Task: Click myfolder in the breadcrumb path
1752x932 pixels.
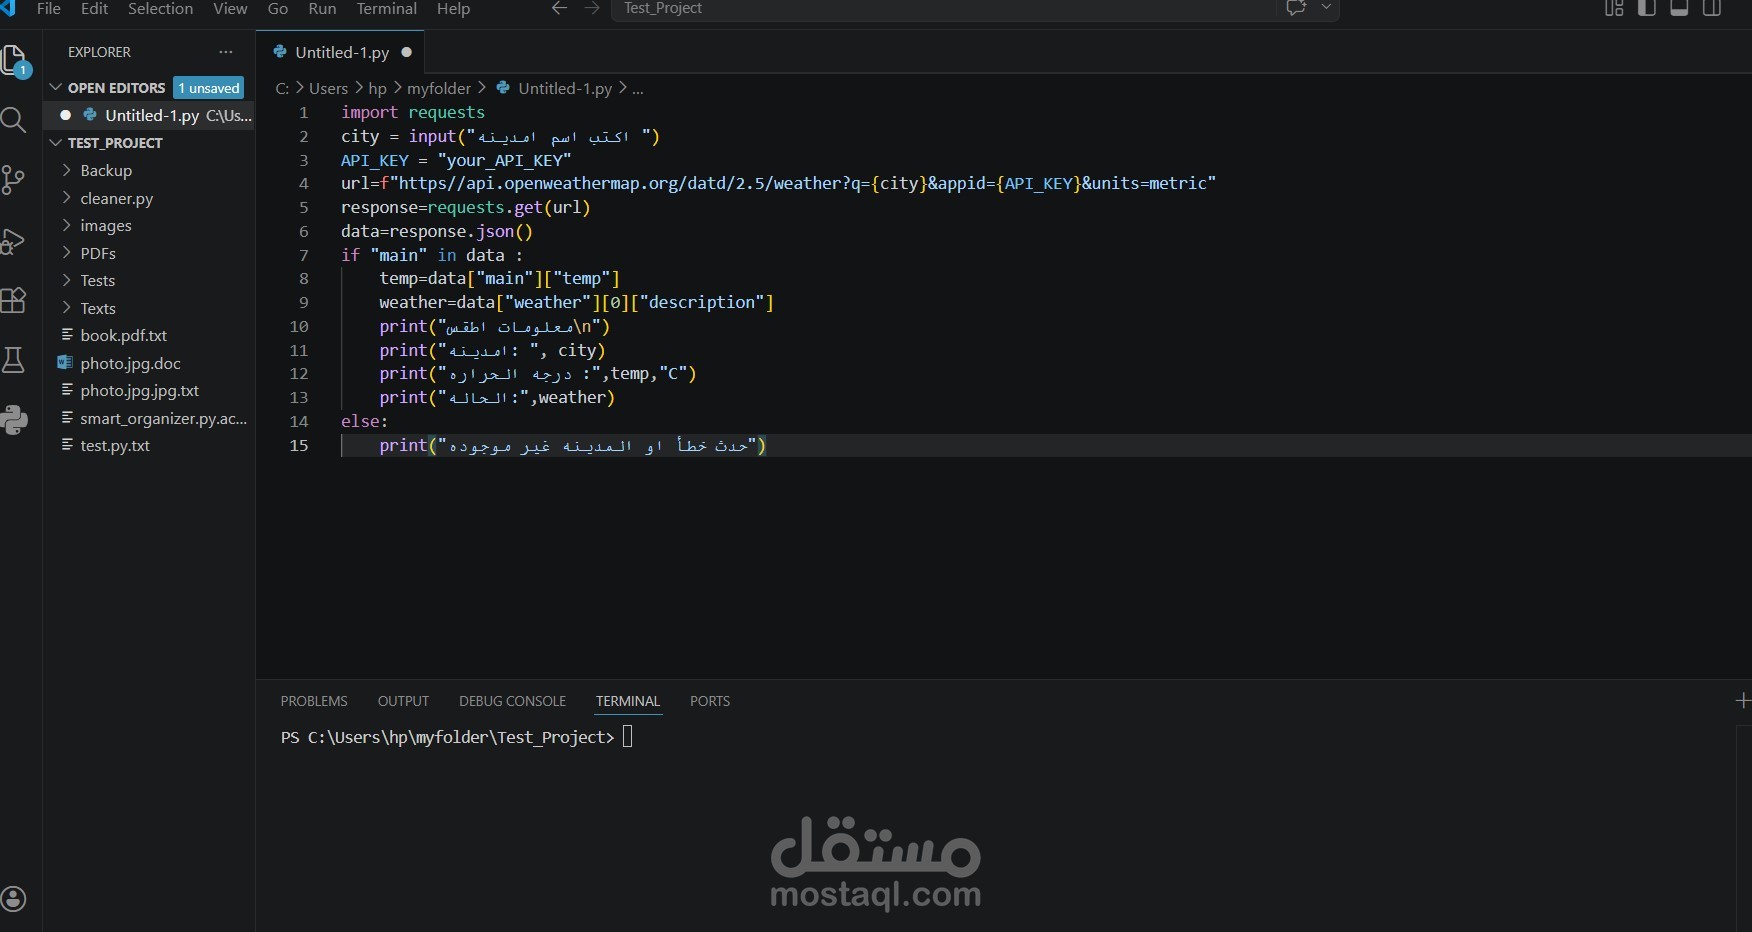Action: click(x=438, y=88)
